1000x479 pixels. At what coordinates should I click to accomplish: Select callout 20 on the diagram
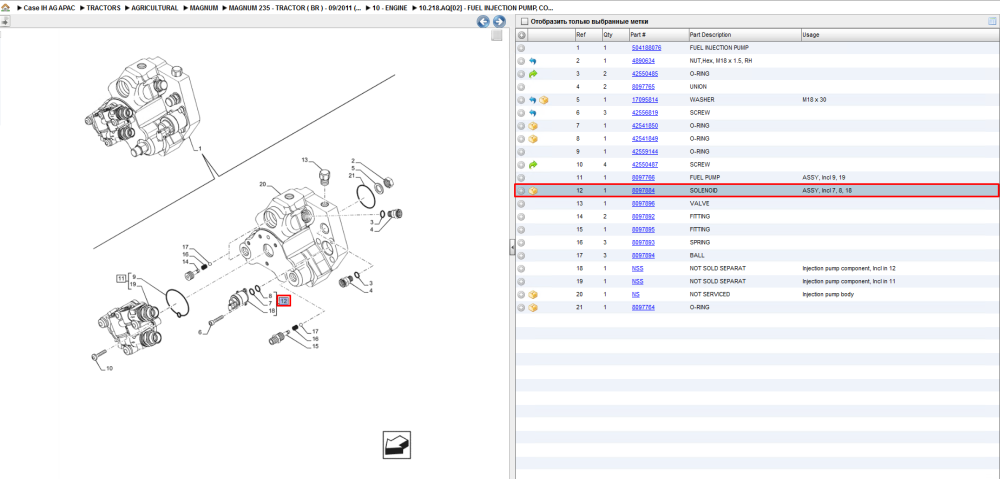pyautogui.click(x=262, y=184)
